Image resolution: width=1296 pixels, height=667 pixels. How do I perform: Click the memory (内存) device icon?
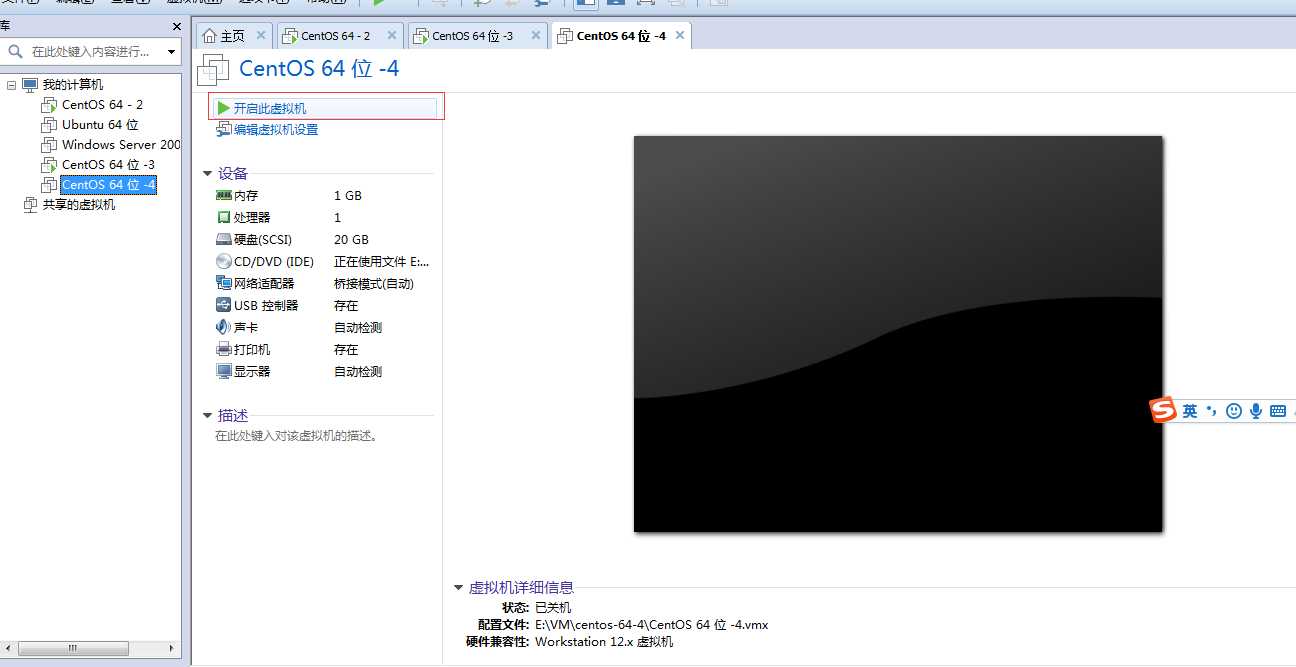pos(224,196)
